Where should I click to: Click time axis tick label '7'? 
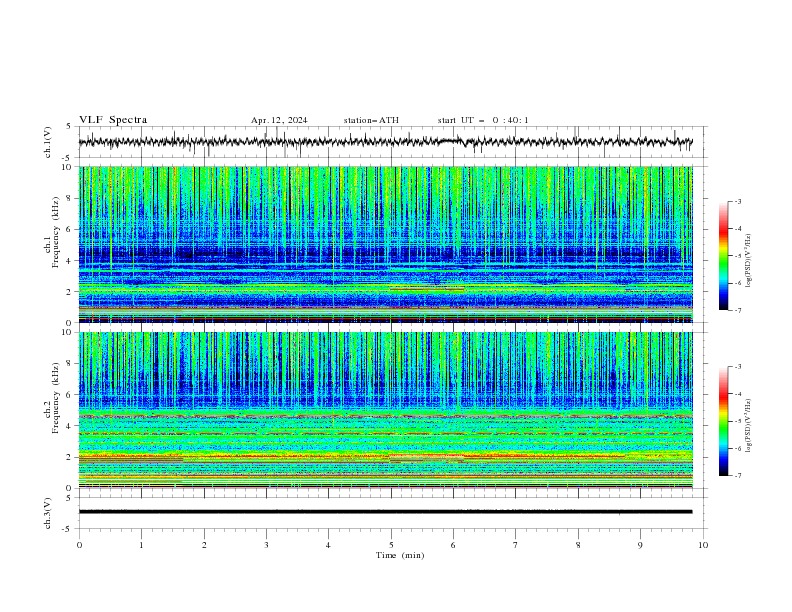click(516, 545)
